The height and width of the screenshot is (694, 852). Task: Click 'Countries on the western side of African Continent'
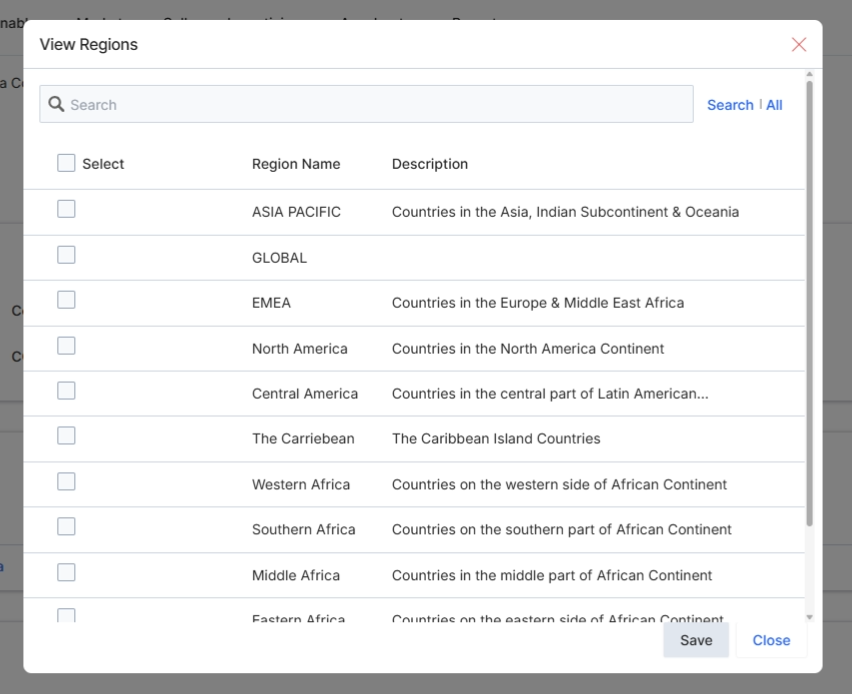[559, 484]
